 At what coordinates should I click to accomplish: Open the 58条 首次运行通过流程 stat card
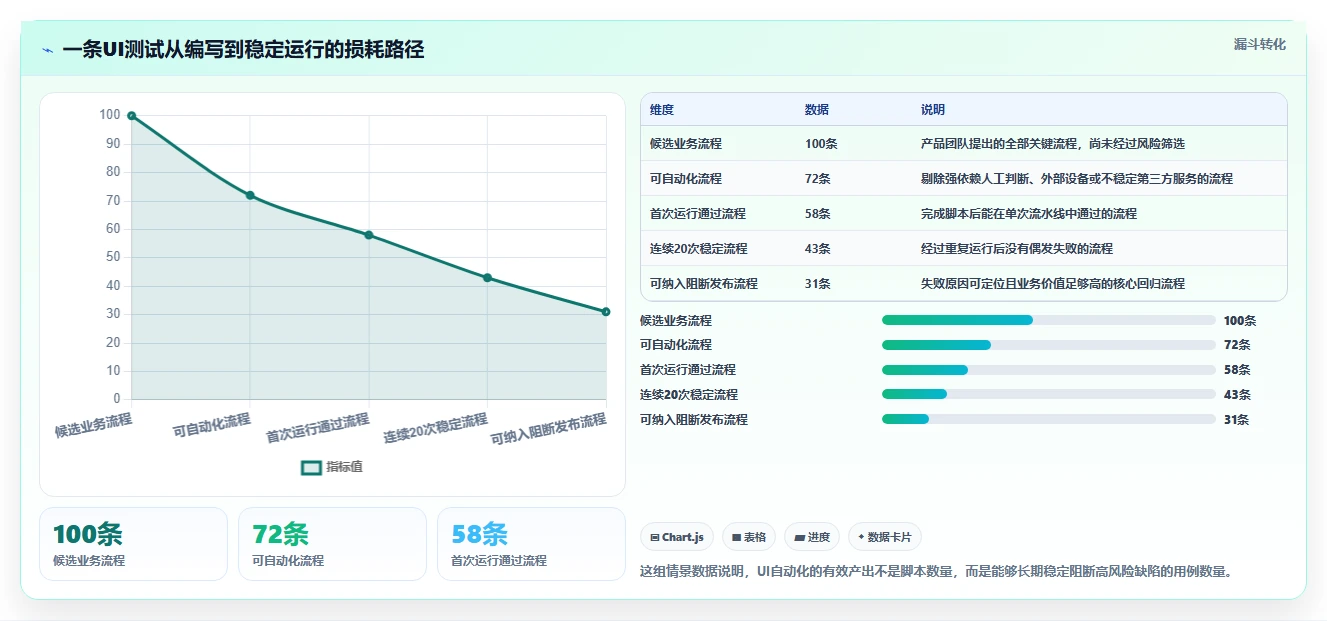(531, 544)
